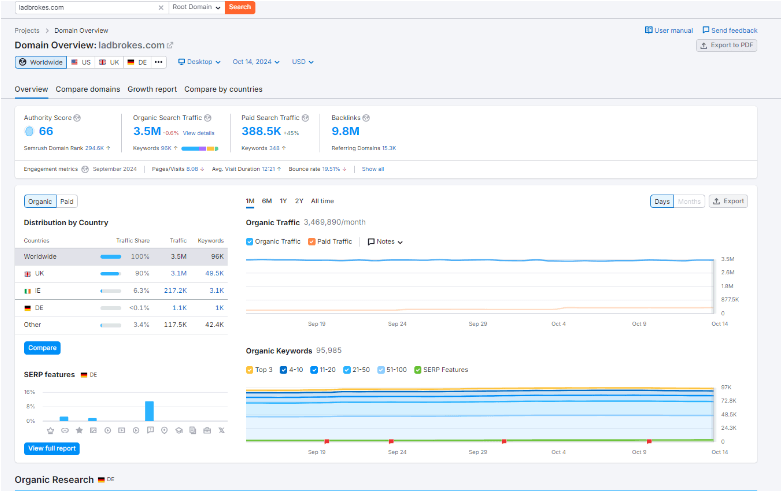The height and width of the screenshot is (492, 781).
Task: Click the rectangular video carousel SERP icon
Action: (122, 430)
